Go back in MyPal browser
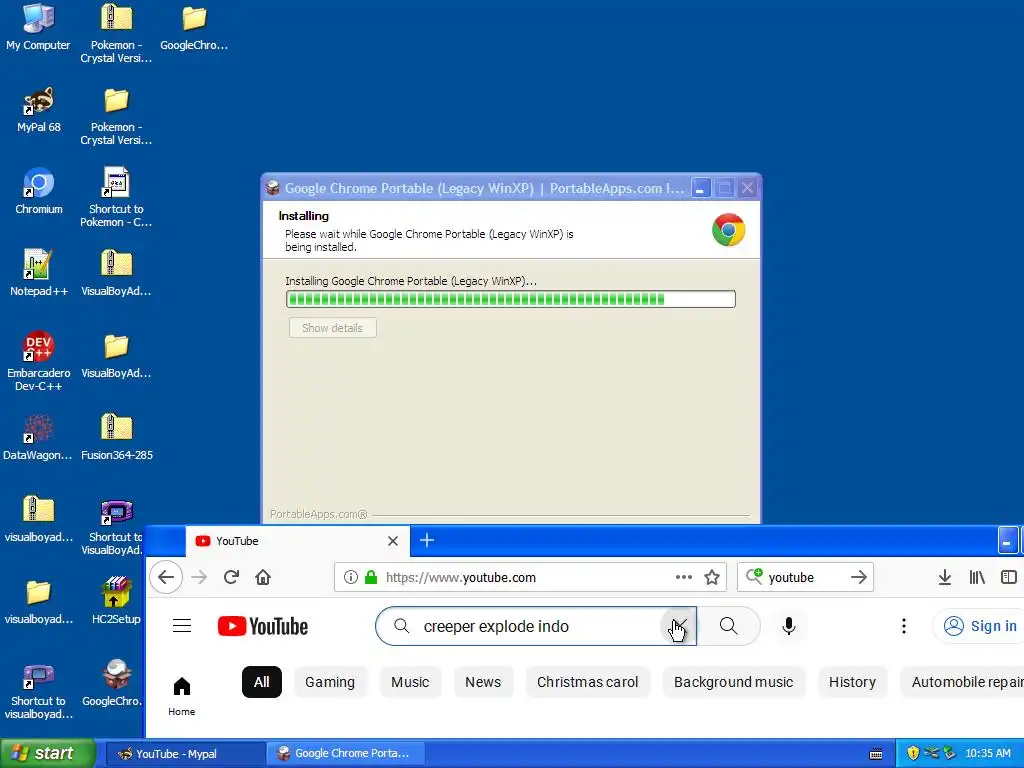Viewport: 1024px width, 768px height. point(166,577)
